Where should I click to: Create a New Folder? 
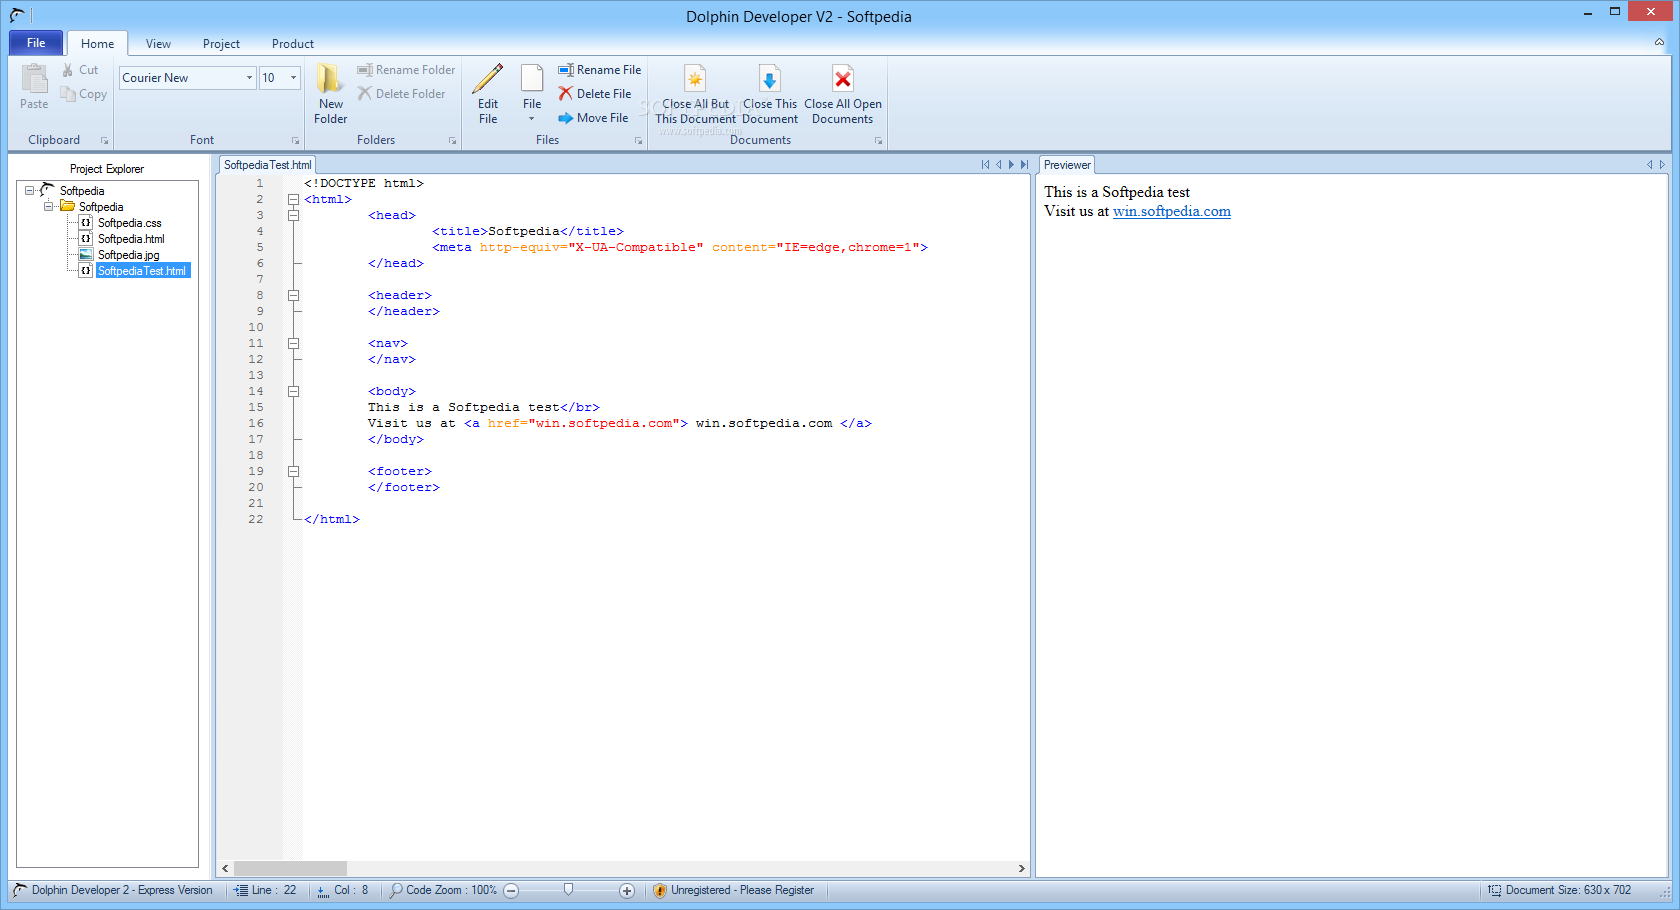coord(330,94)
